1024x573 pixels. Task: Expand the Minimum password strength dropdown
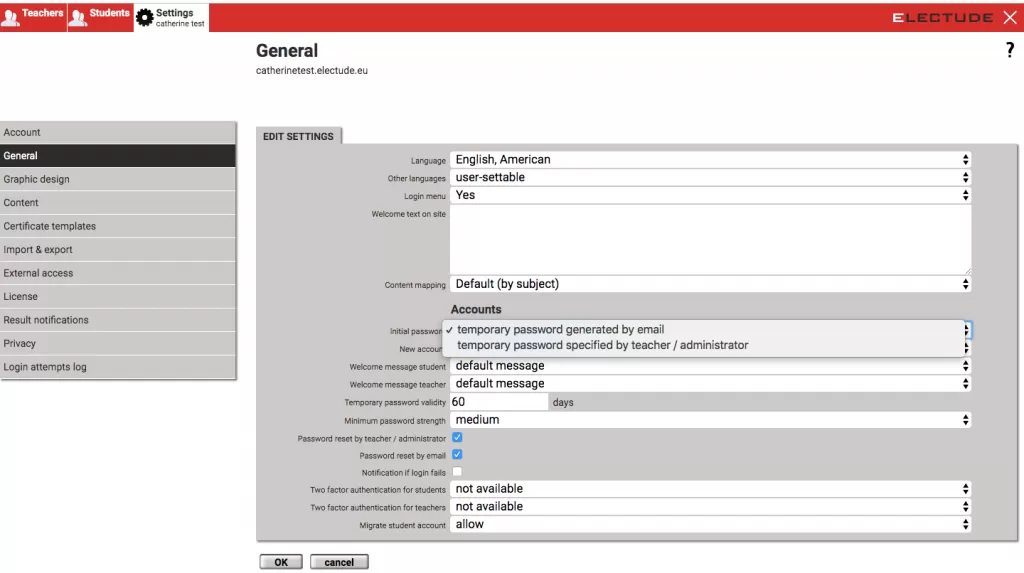click(x=710, y=420)
